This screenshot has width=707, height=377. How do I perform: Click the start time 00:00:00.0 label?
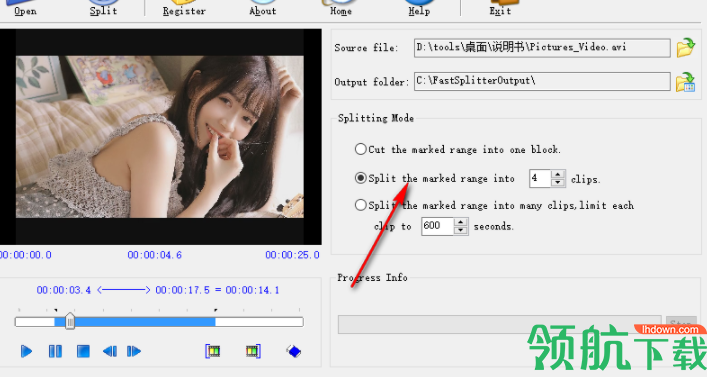26,255
